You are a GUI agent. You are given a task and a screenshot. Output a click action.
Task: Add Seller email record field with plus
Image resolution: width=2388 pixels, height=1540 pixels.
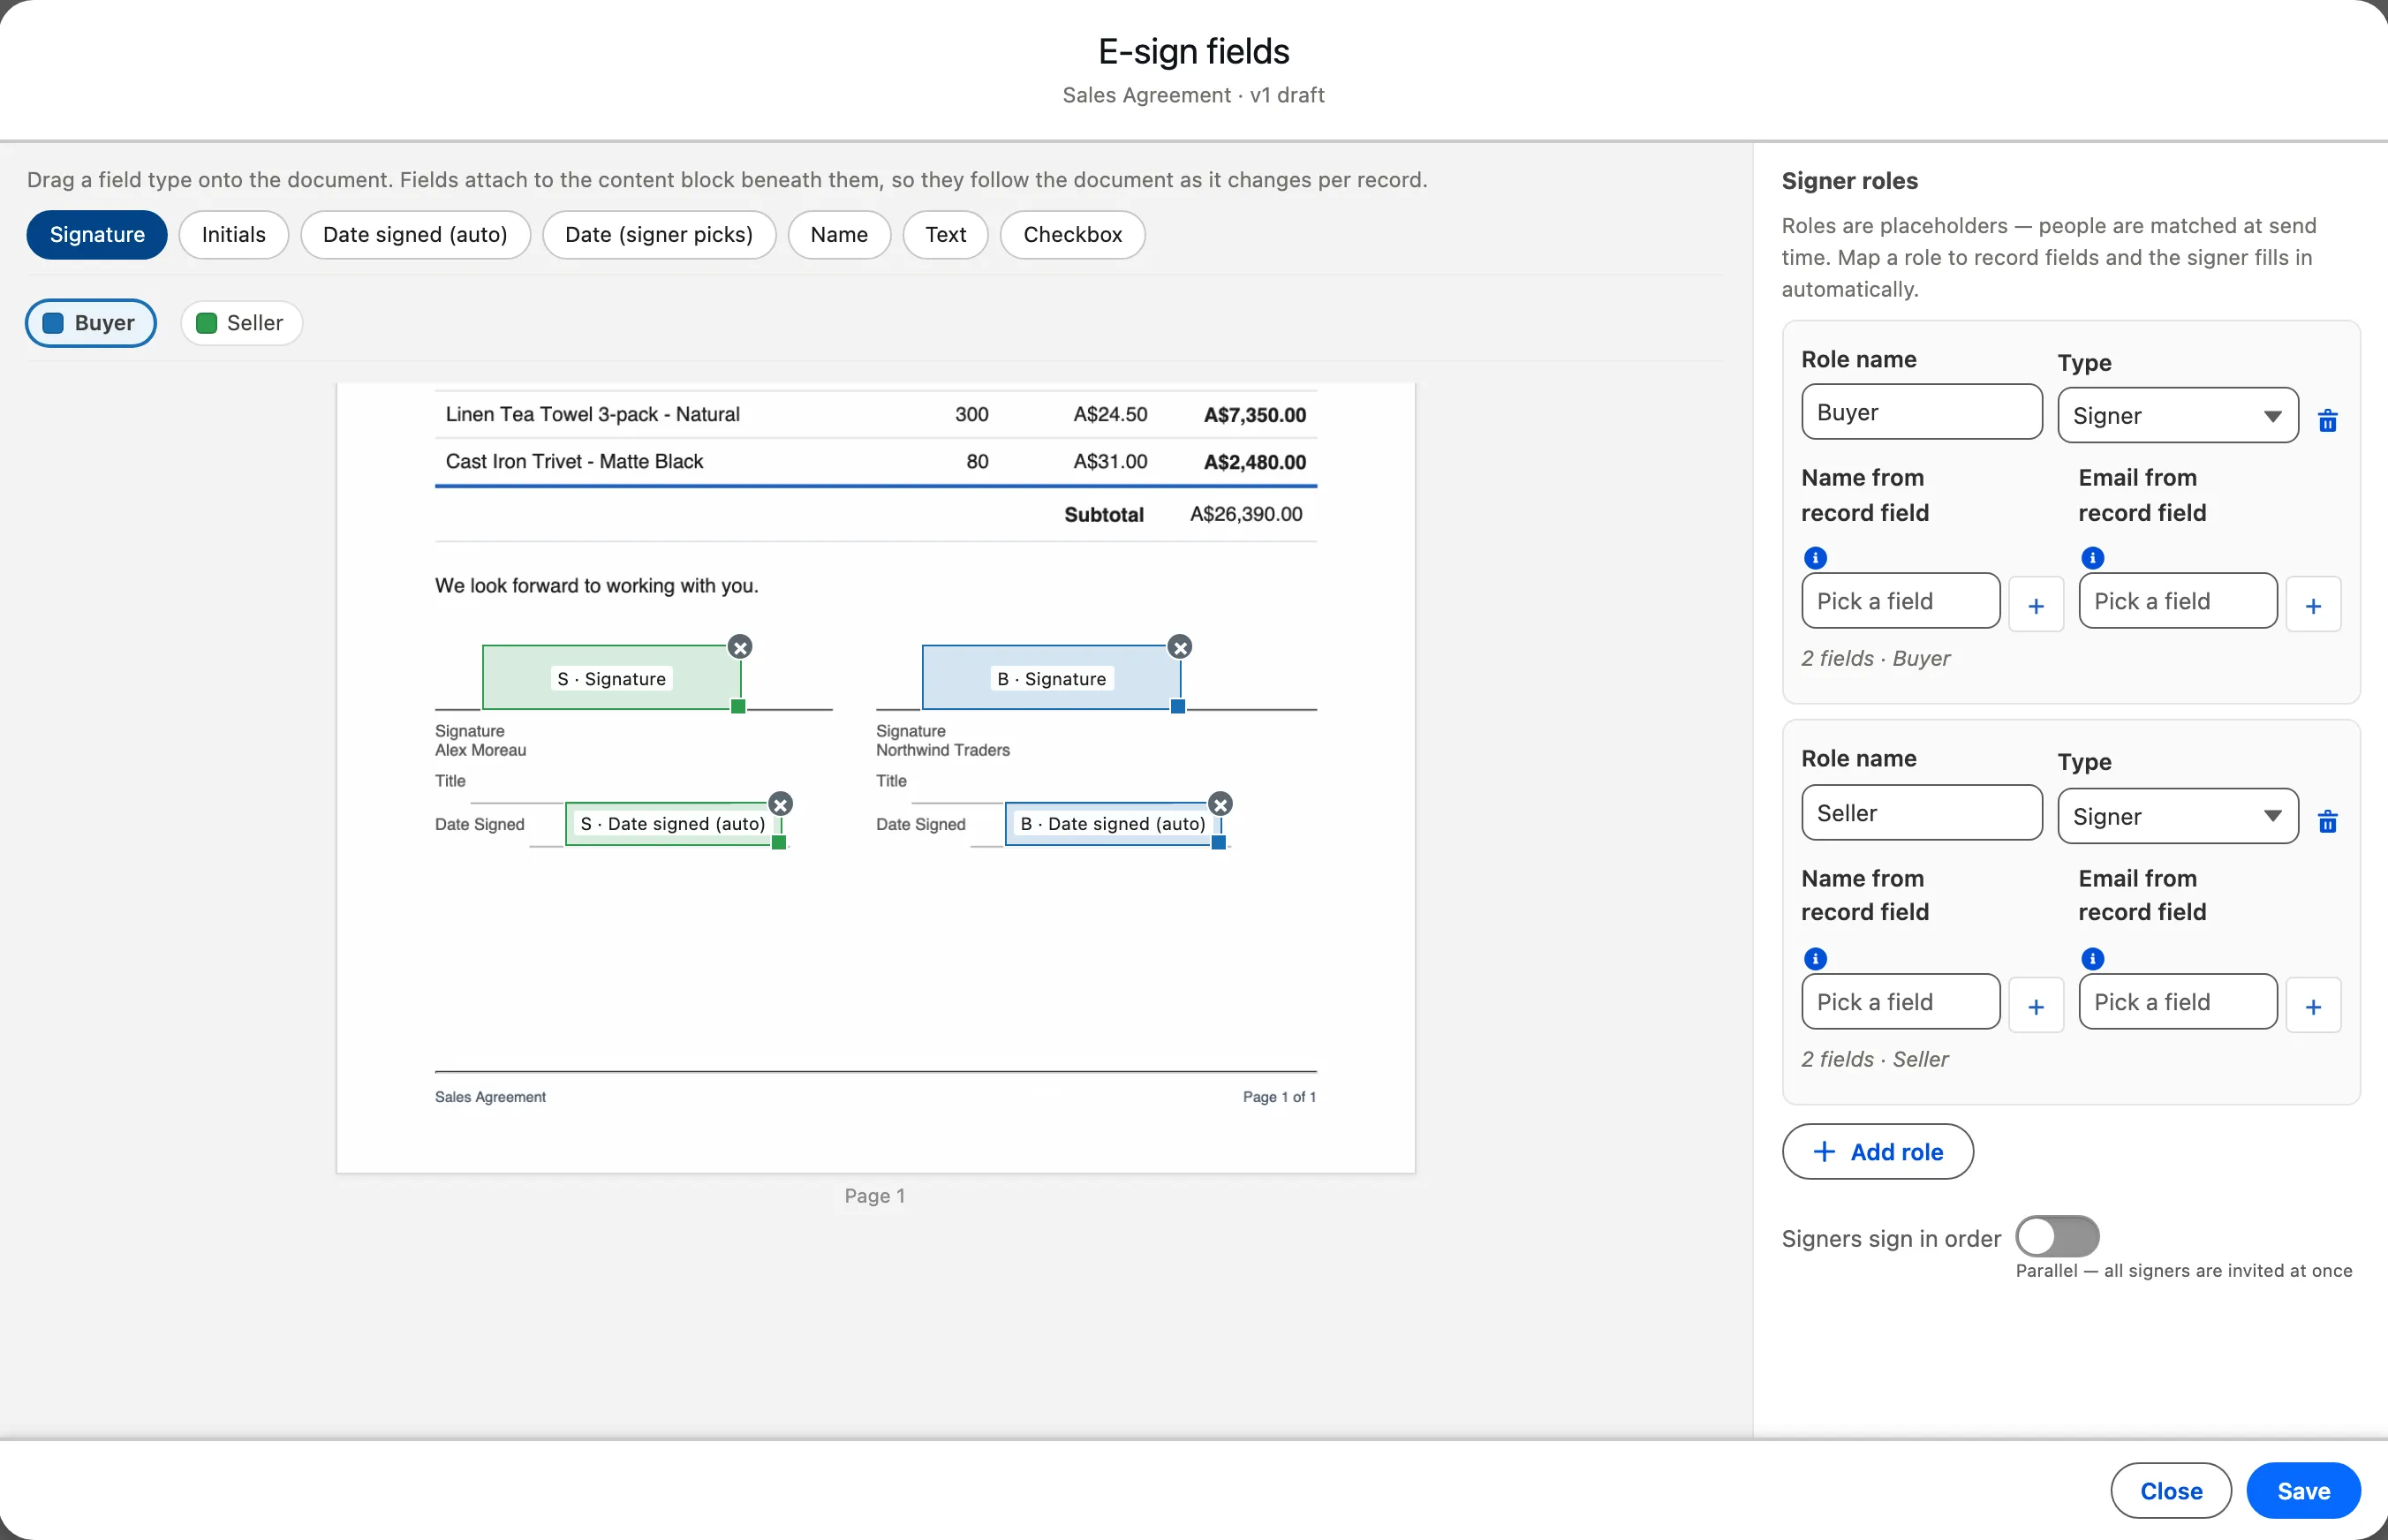coord(2312,1006)
